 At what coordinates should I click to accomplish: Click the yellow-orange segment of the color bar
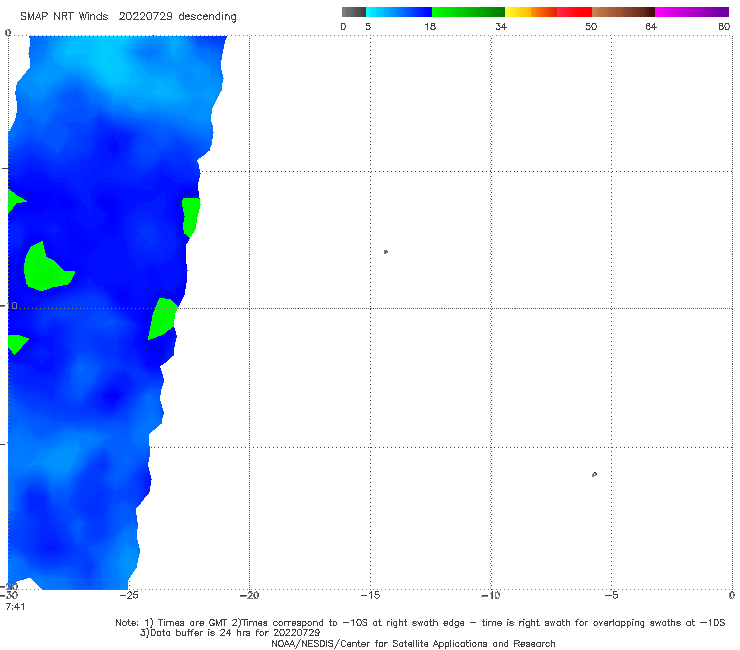pyautogui.click(x=531, y=12)
